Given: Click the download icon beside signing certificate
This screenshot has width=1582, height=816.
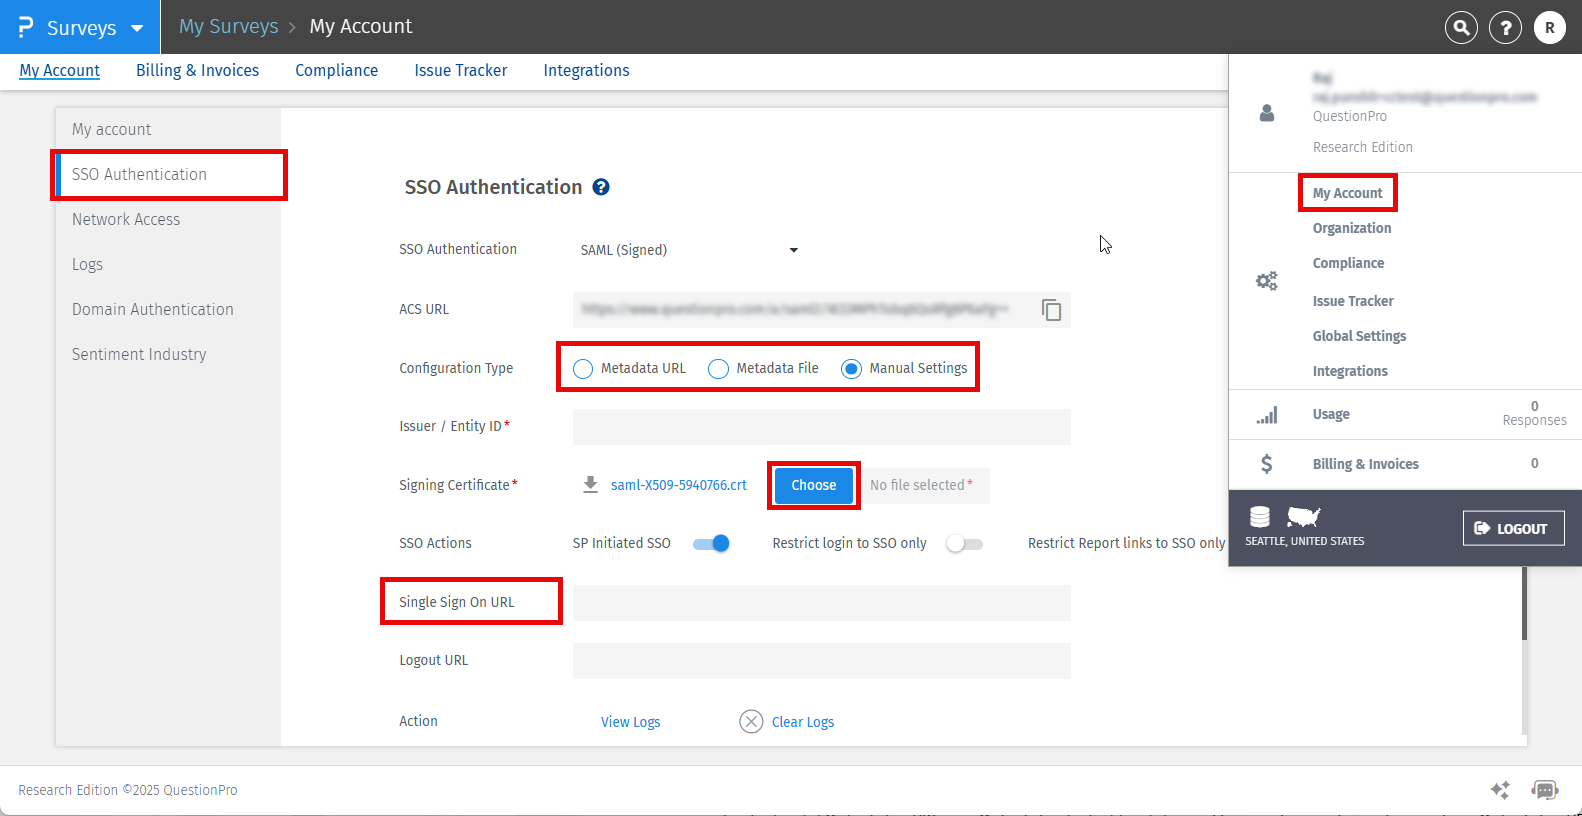Looking at the screenshot, I should click(590, 485).
